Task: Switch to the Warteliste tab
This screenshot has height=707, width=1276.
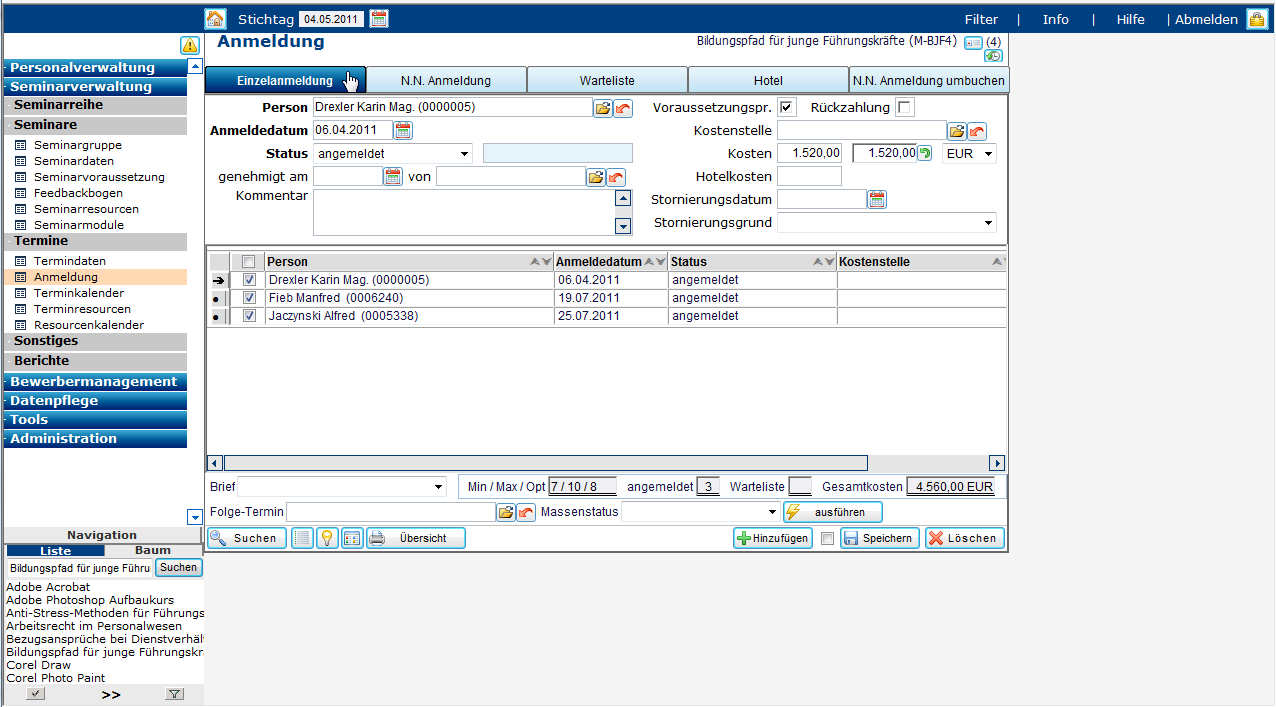Action: point(607,80)
